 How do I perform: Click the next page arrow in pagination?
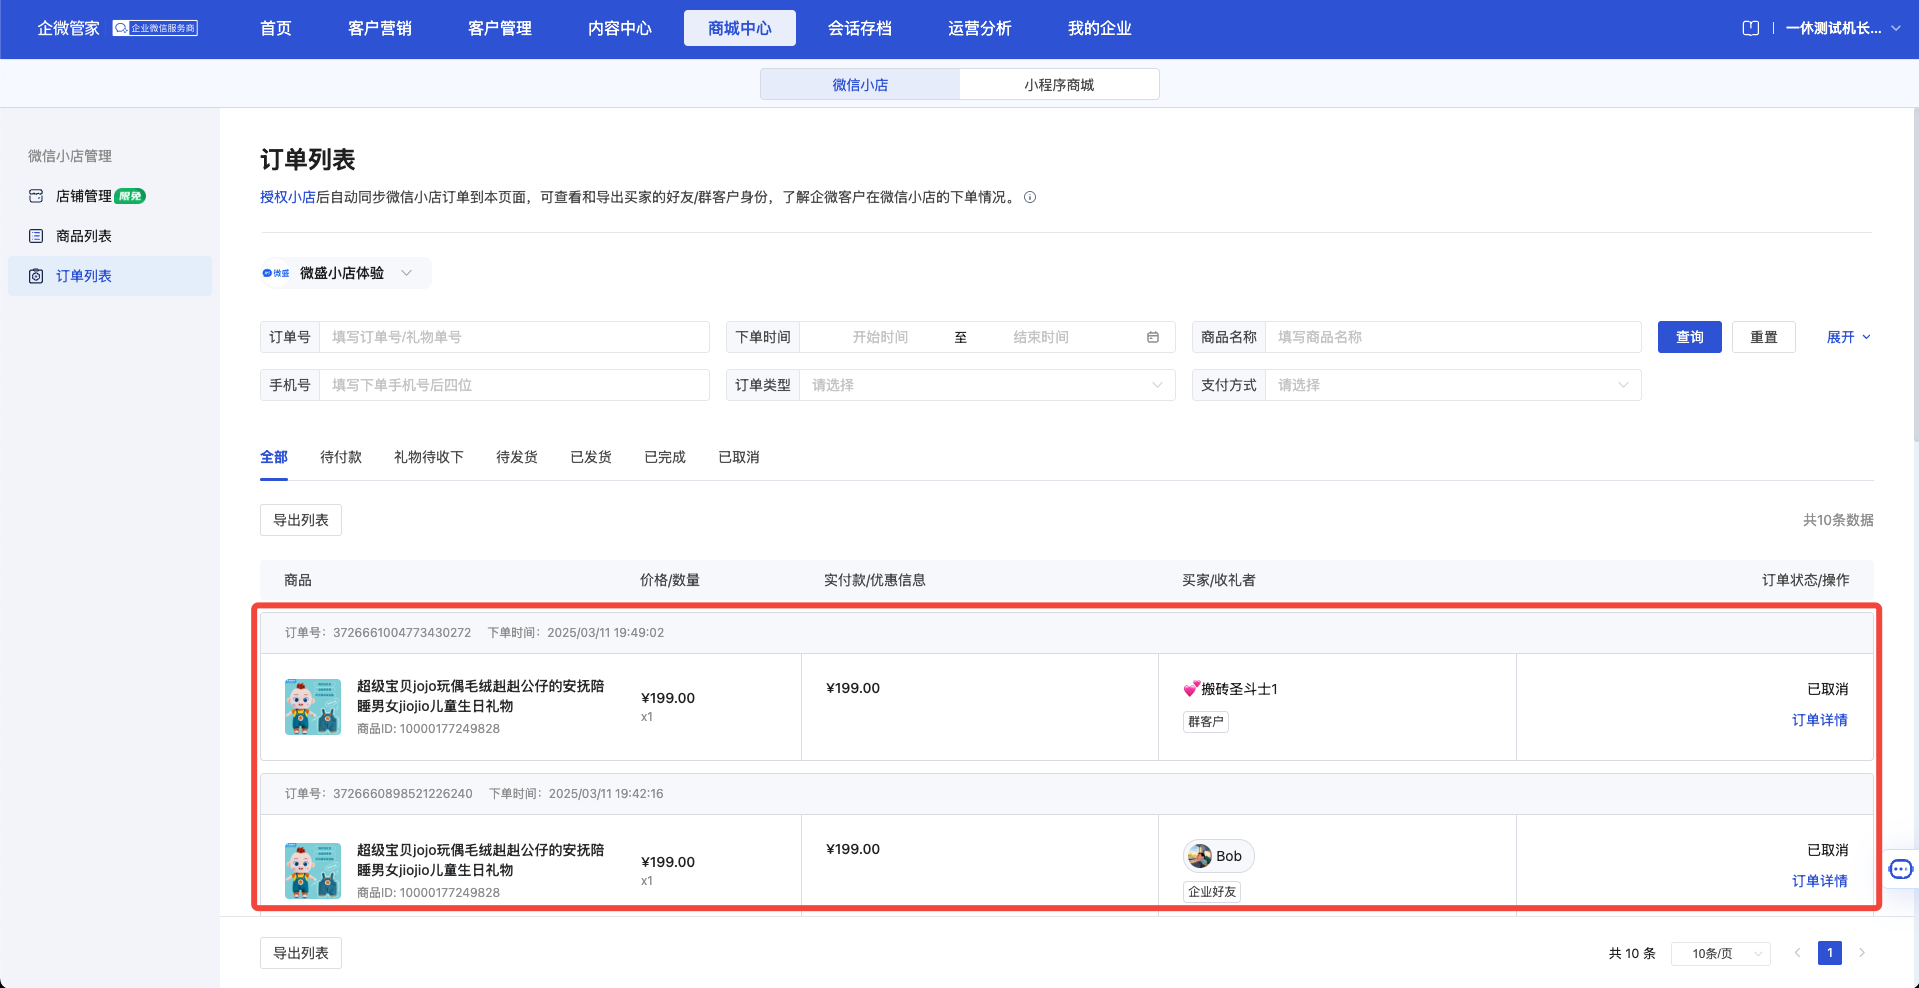coord(1862,953)
